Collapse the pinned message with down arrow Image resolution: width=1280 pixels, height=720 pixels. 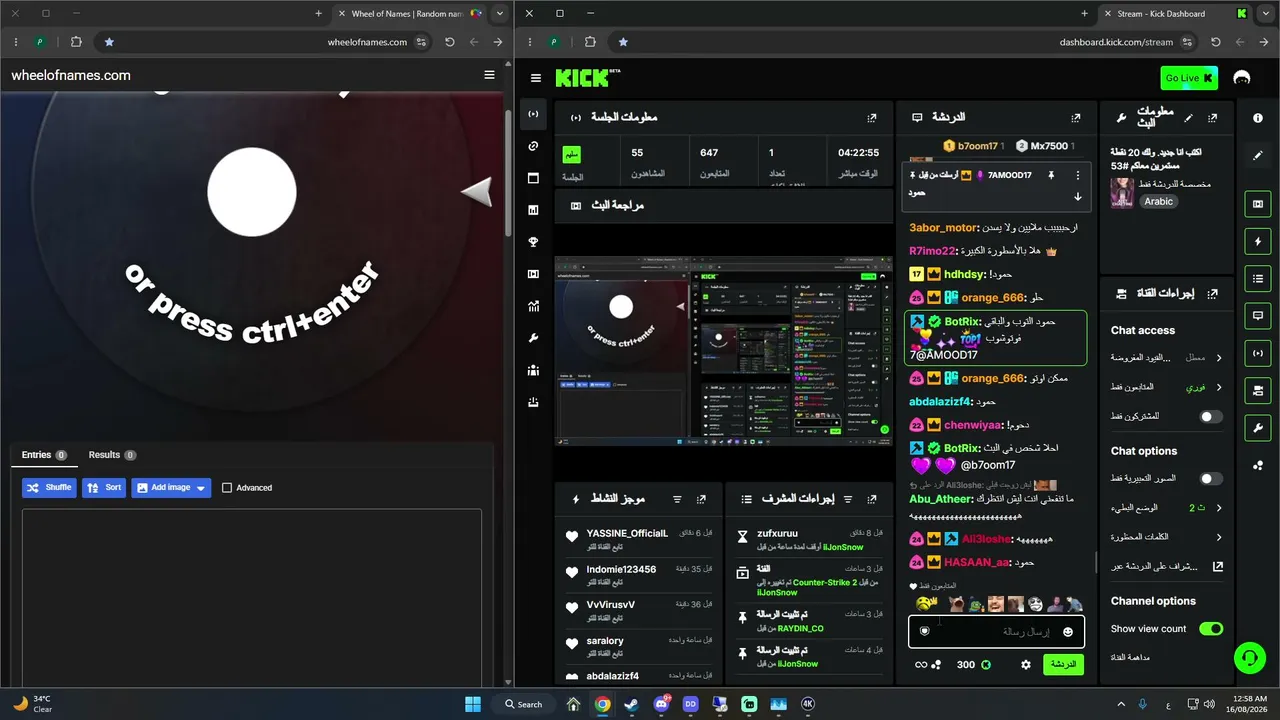tap(1078, 197)
